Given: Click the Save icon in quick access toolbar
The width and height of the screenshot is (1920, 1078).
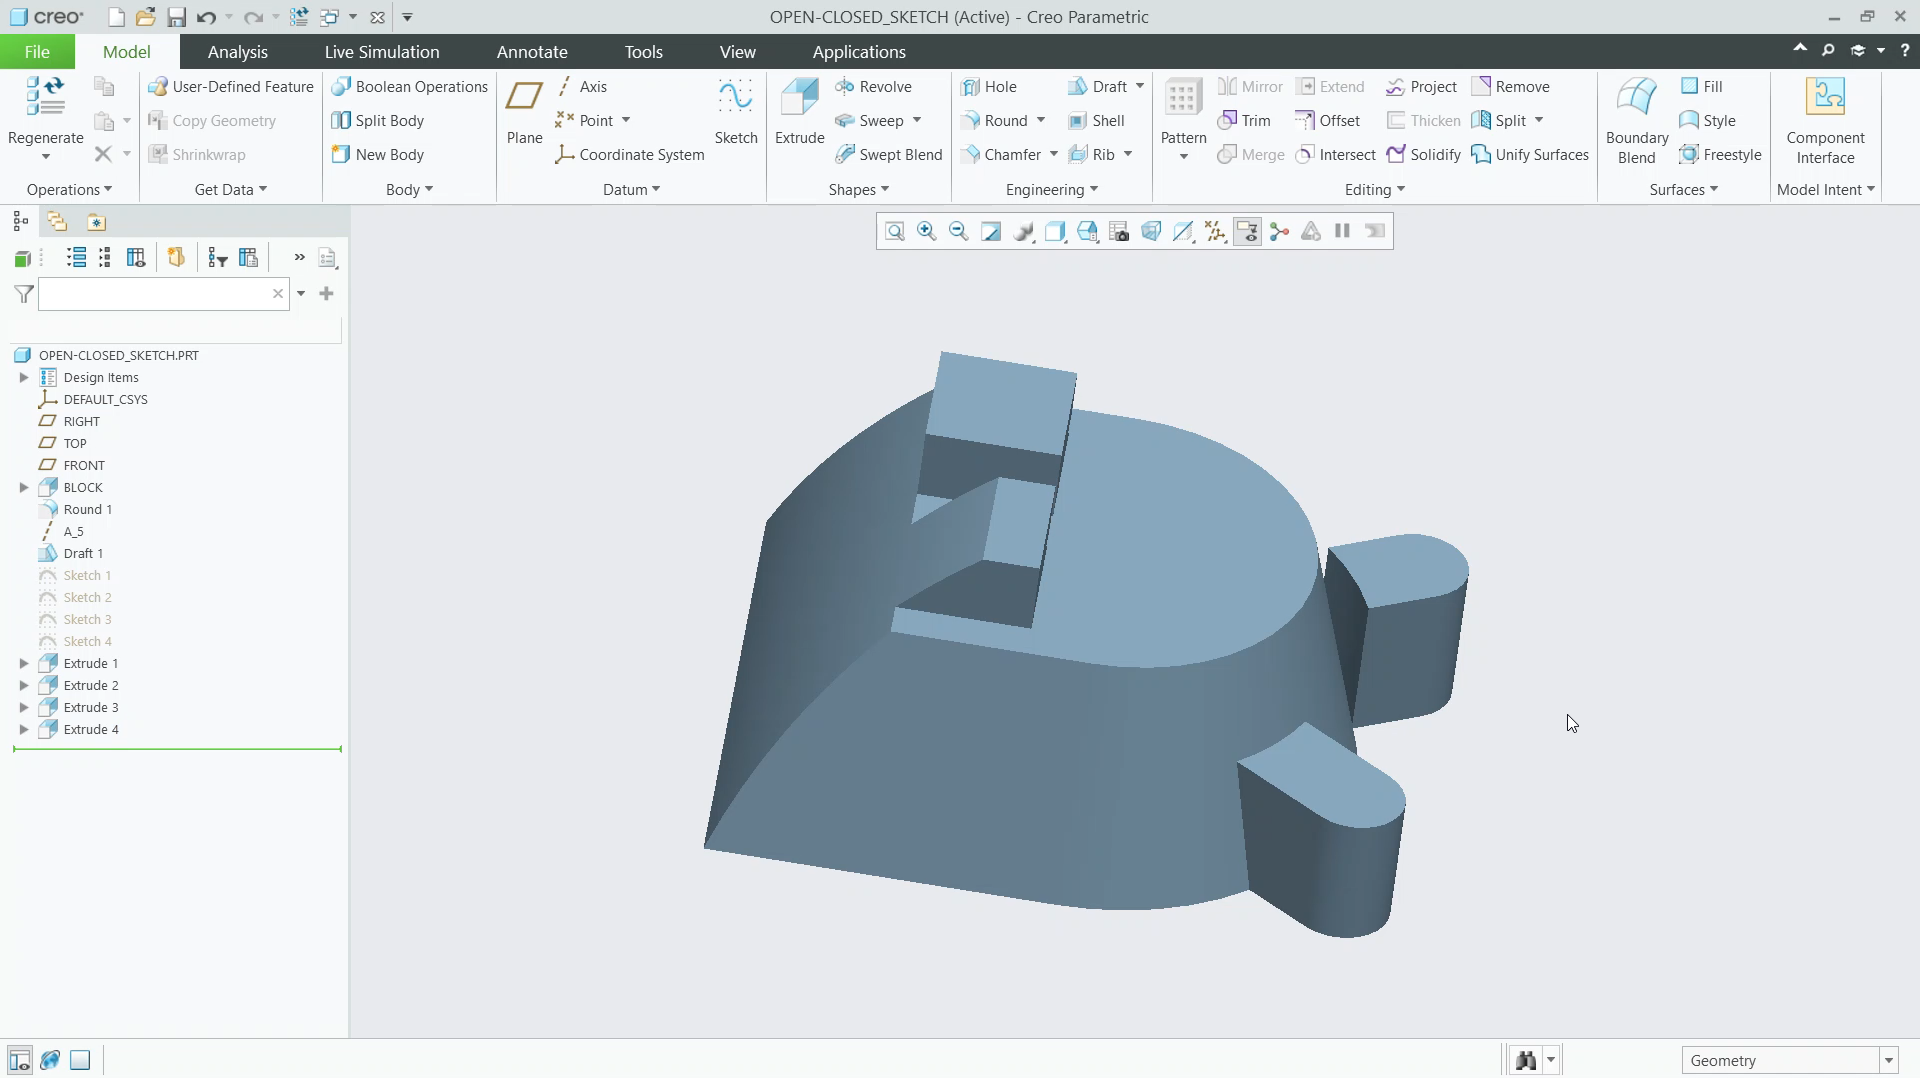Looking at the screenshot, I should click(176, 17).
